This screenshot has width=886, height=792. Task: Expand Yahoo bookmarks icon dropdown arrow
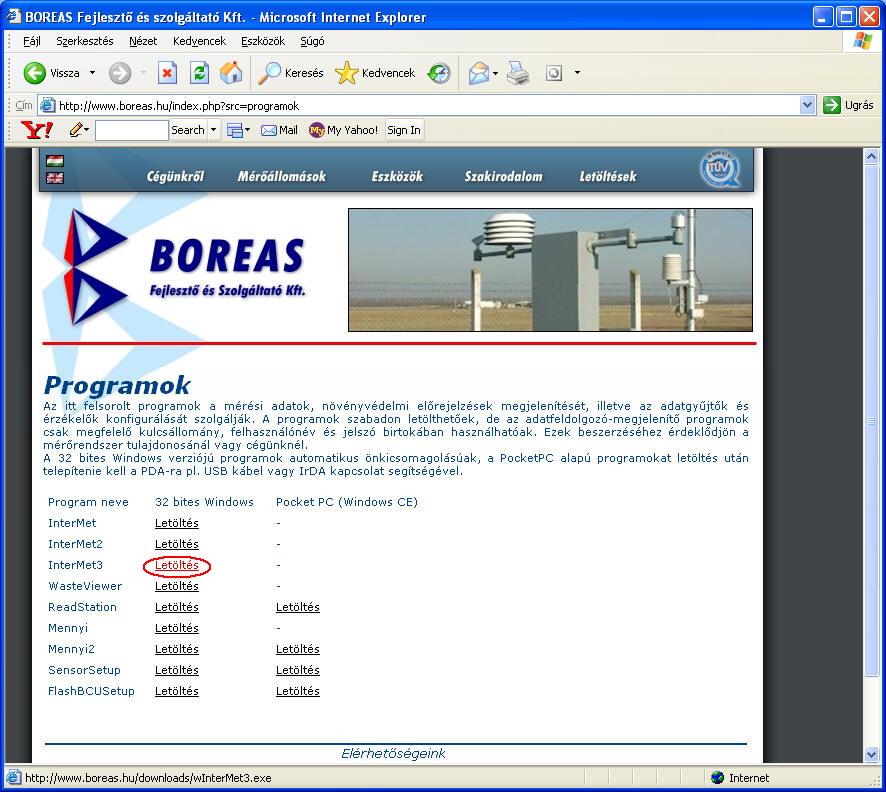click(x=247, y=130)
